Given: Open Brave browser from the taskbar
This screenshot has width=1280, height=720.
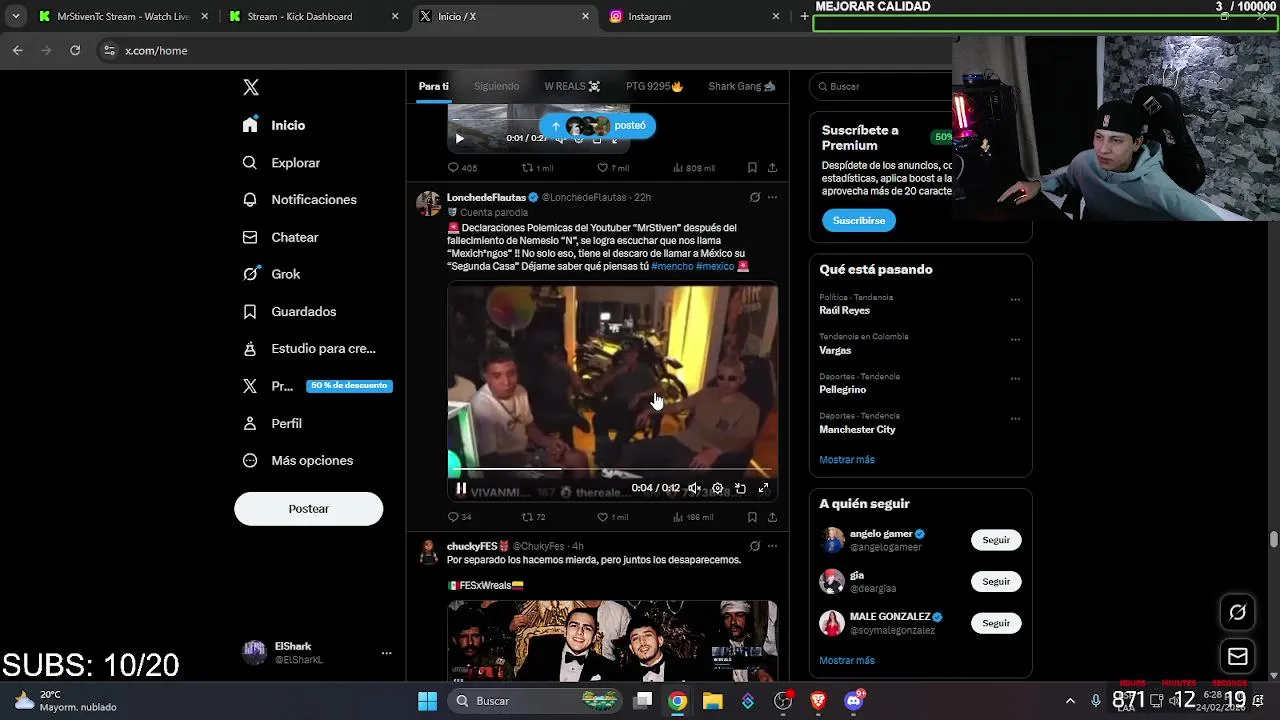Looking at the screenshot, I should [818, 701].
